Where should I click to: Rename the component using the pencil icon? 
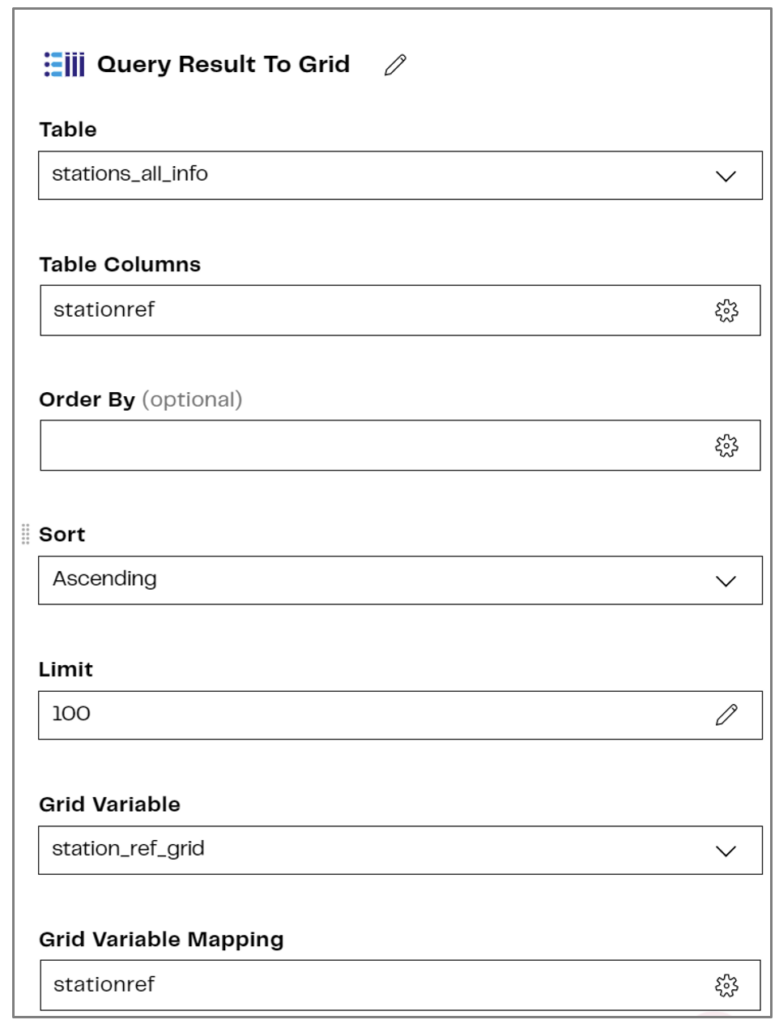tap(392, 63)
